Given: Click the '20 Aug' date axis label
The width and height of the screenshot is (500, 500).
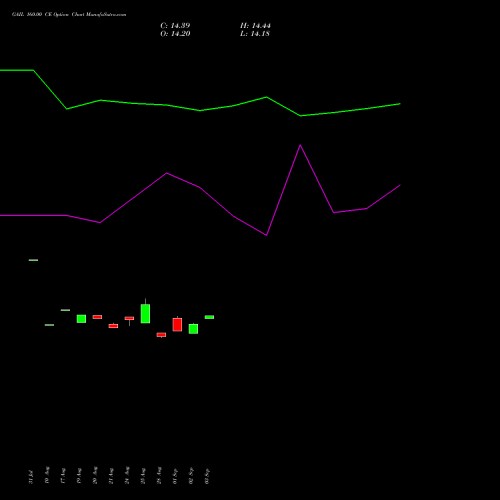Looking at the screenshot, I should [x=95, y=475].
